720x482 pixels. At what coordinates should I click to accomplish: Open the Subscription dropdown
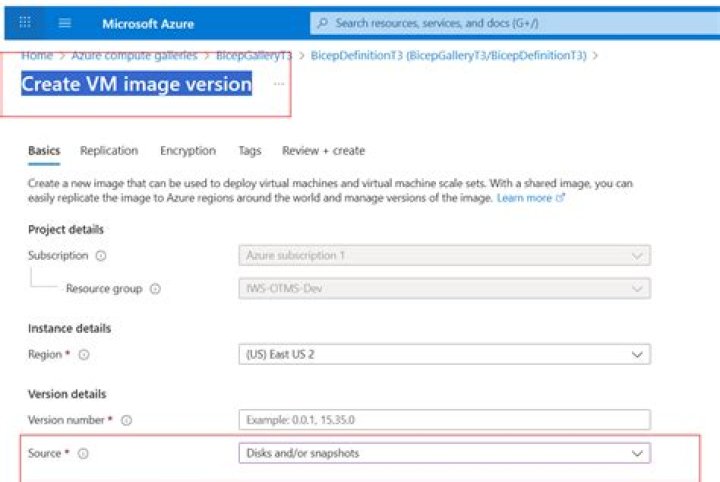(444, 256)
